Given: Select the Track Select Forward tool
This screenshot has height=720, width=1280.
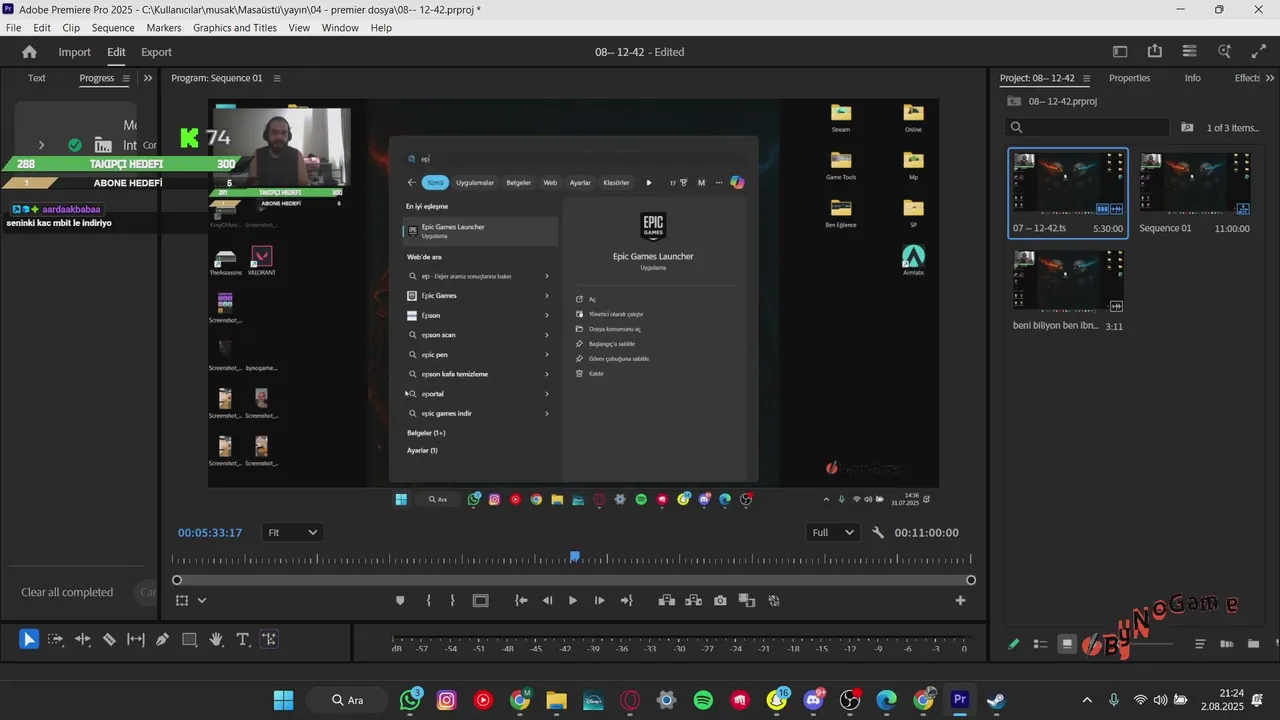Looking at the screenshot, I should click(56, 639).
